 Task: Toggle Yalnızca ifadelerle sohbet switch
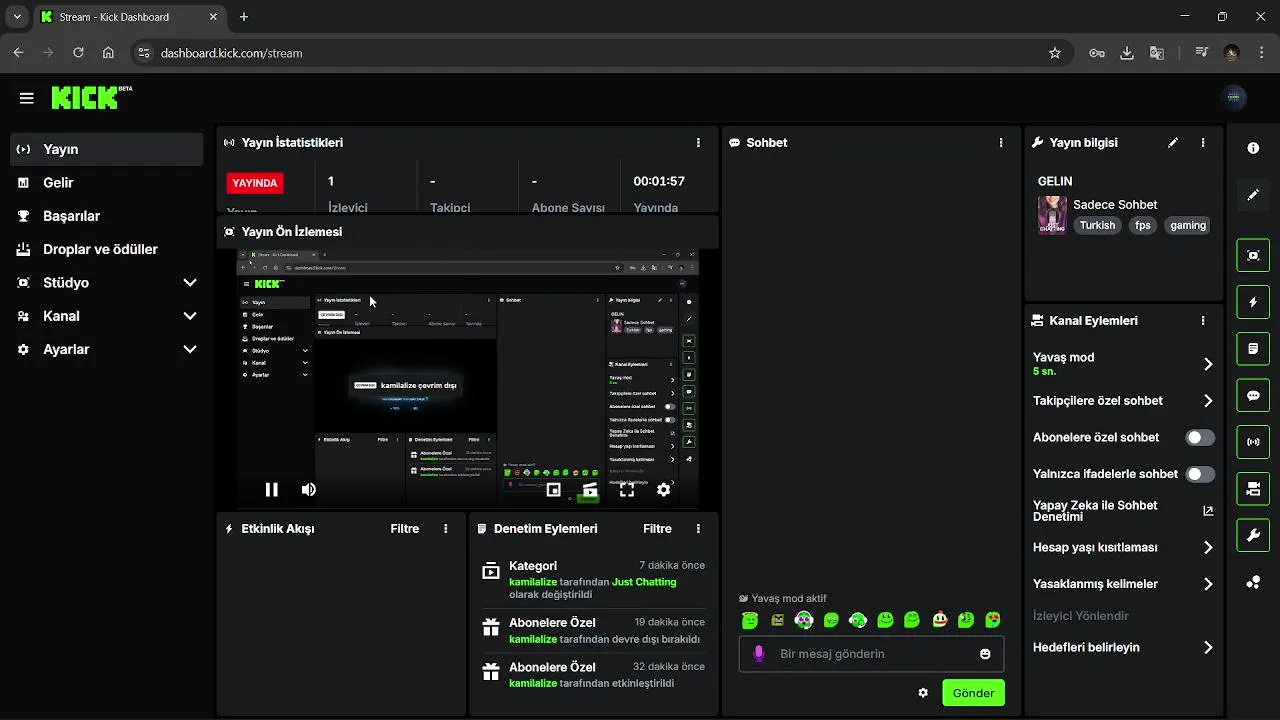tap(1200, 474)
